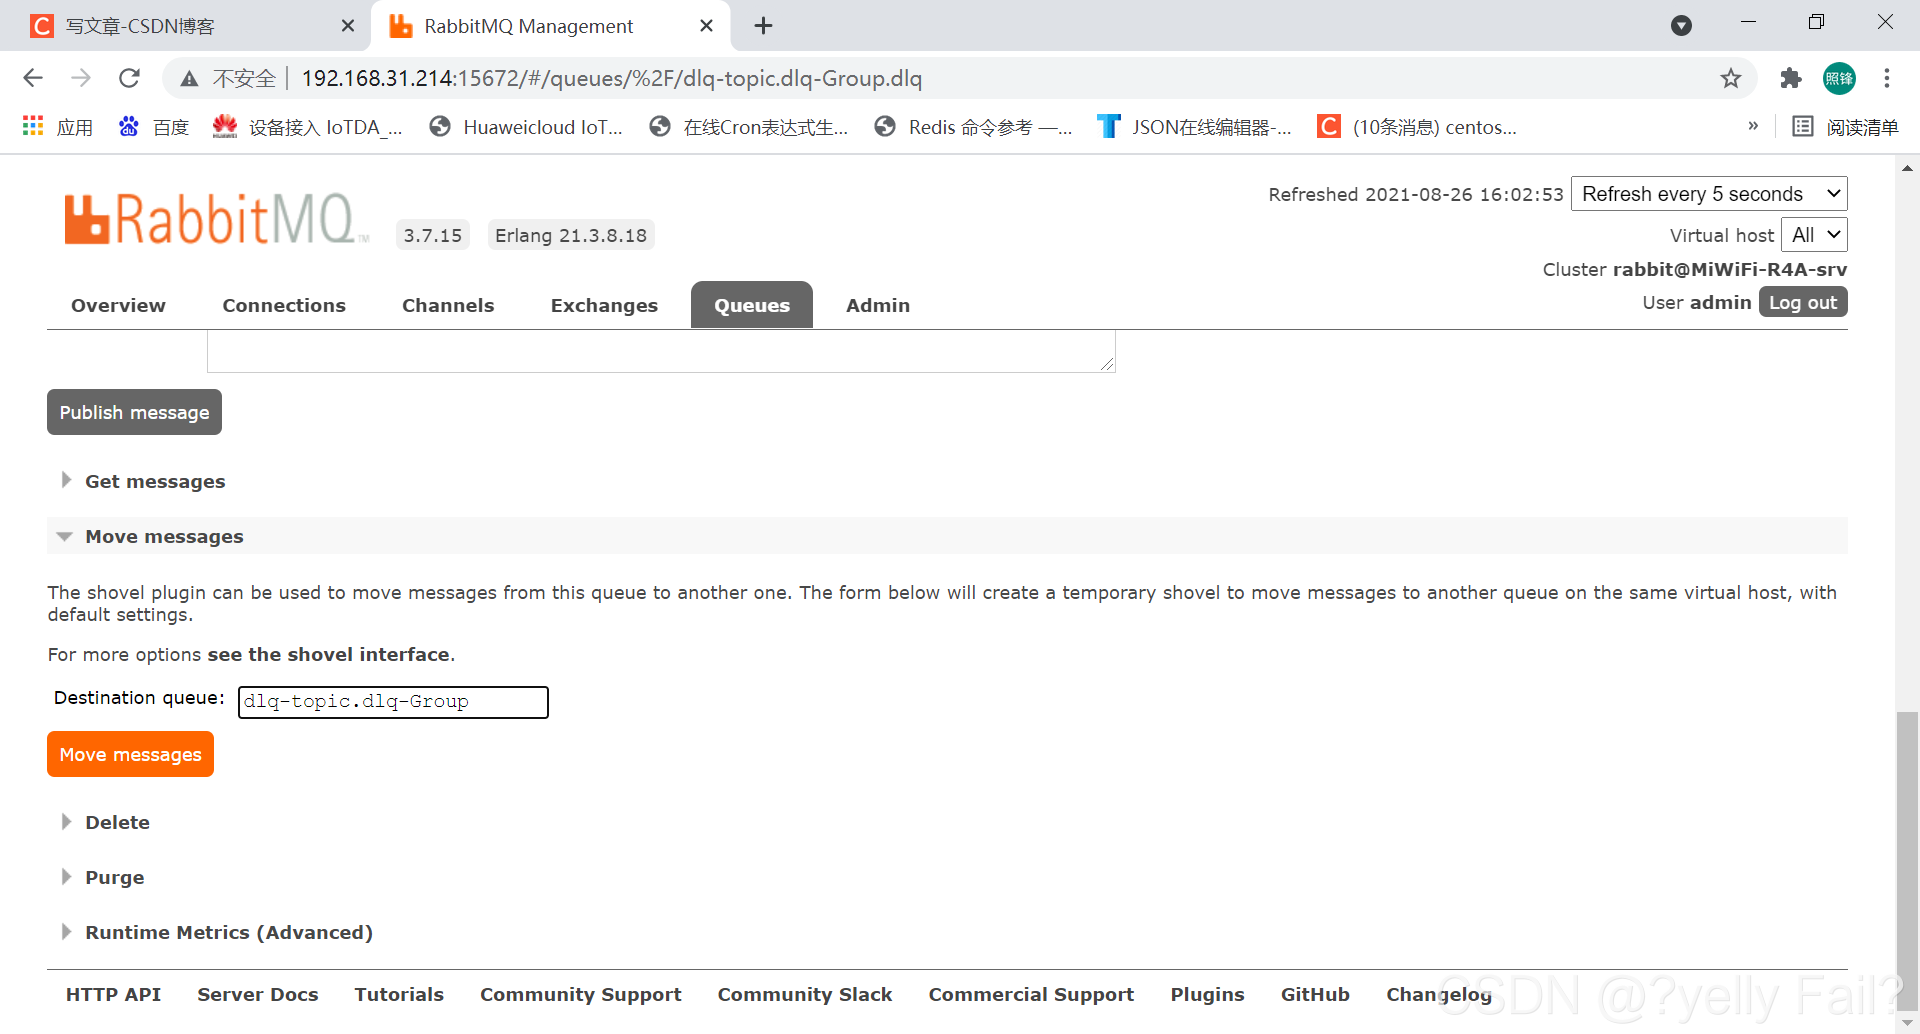This screenshot has height=1034, width=1920.
Task: Click the orange Move messages button
Action: pyautogui.click(x=130, y=754)
